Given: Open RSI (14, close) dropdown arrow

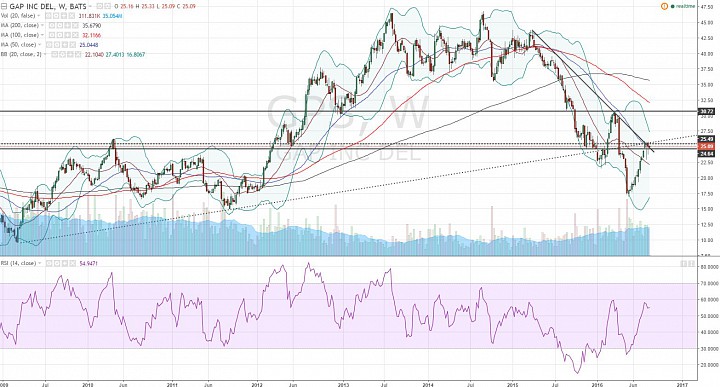Looking at the screenshot, I should [39, 263].
